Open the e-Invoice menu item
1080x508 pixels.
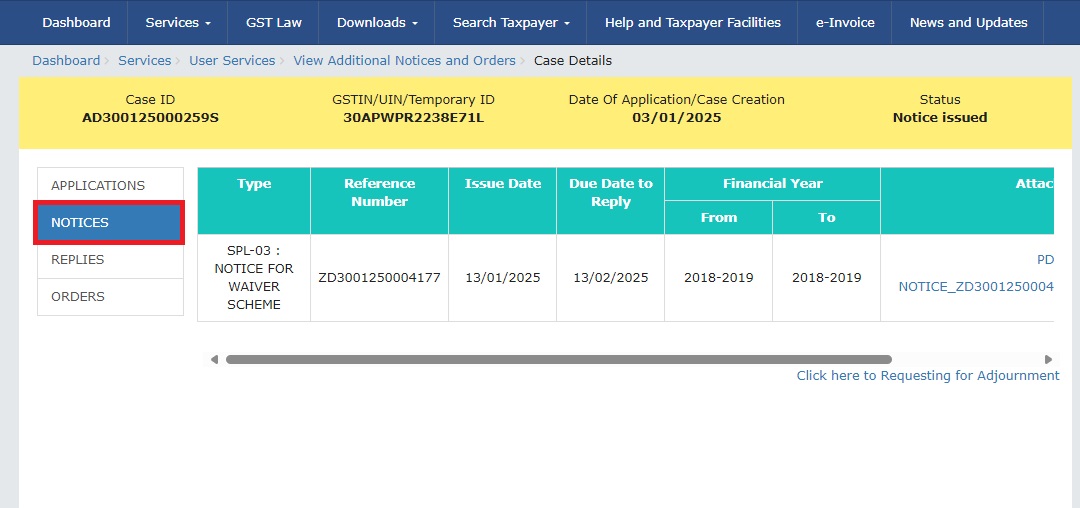(x=845, y=23)
